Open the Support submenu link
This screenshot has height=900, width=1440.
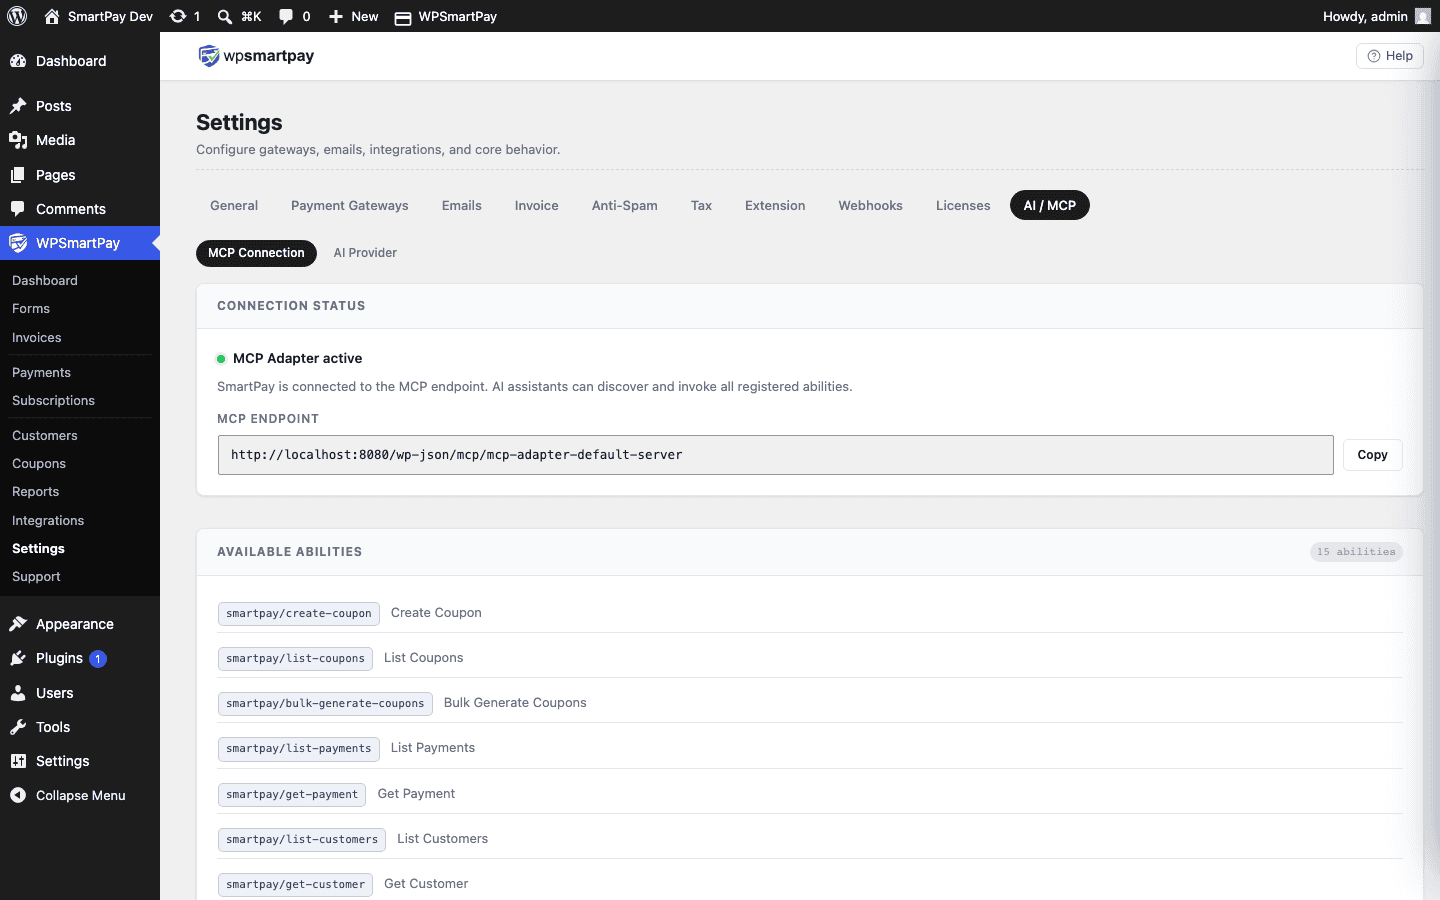pos(36,577)
